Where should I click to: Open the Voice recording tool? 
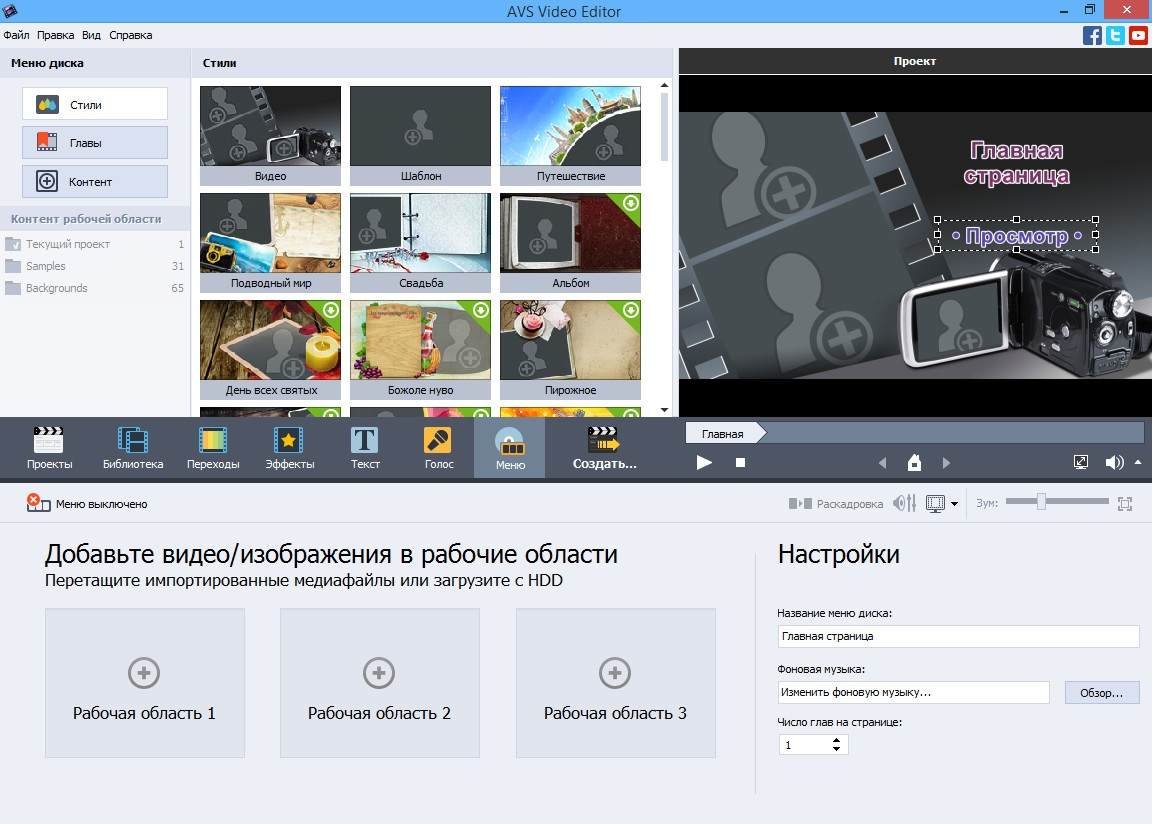(x=438, y=447)
